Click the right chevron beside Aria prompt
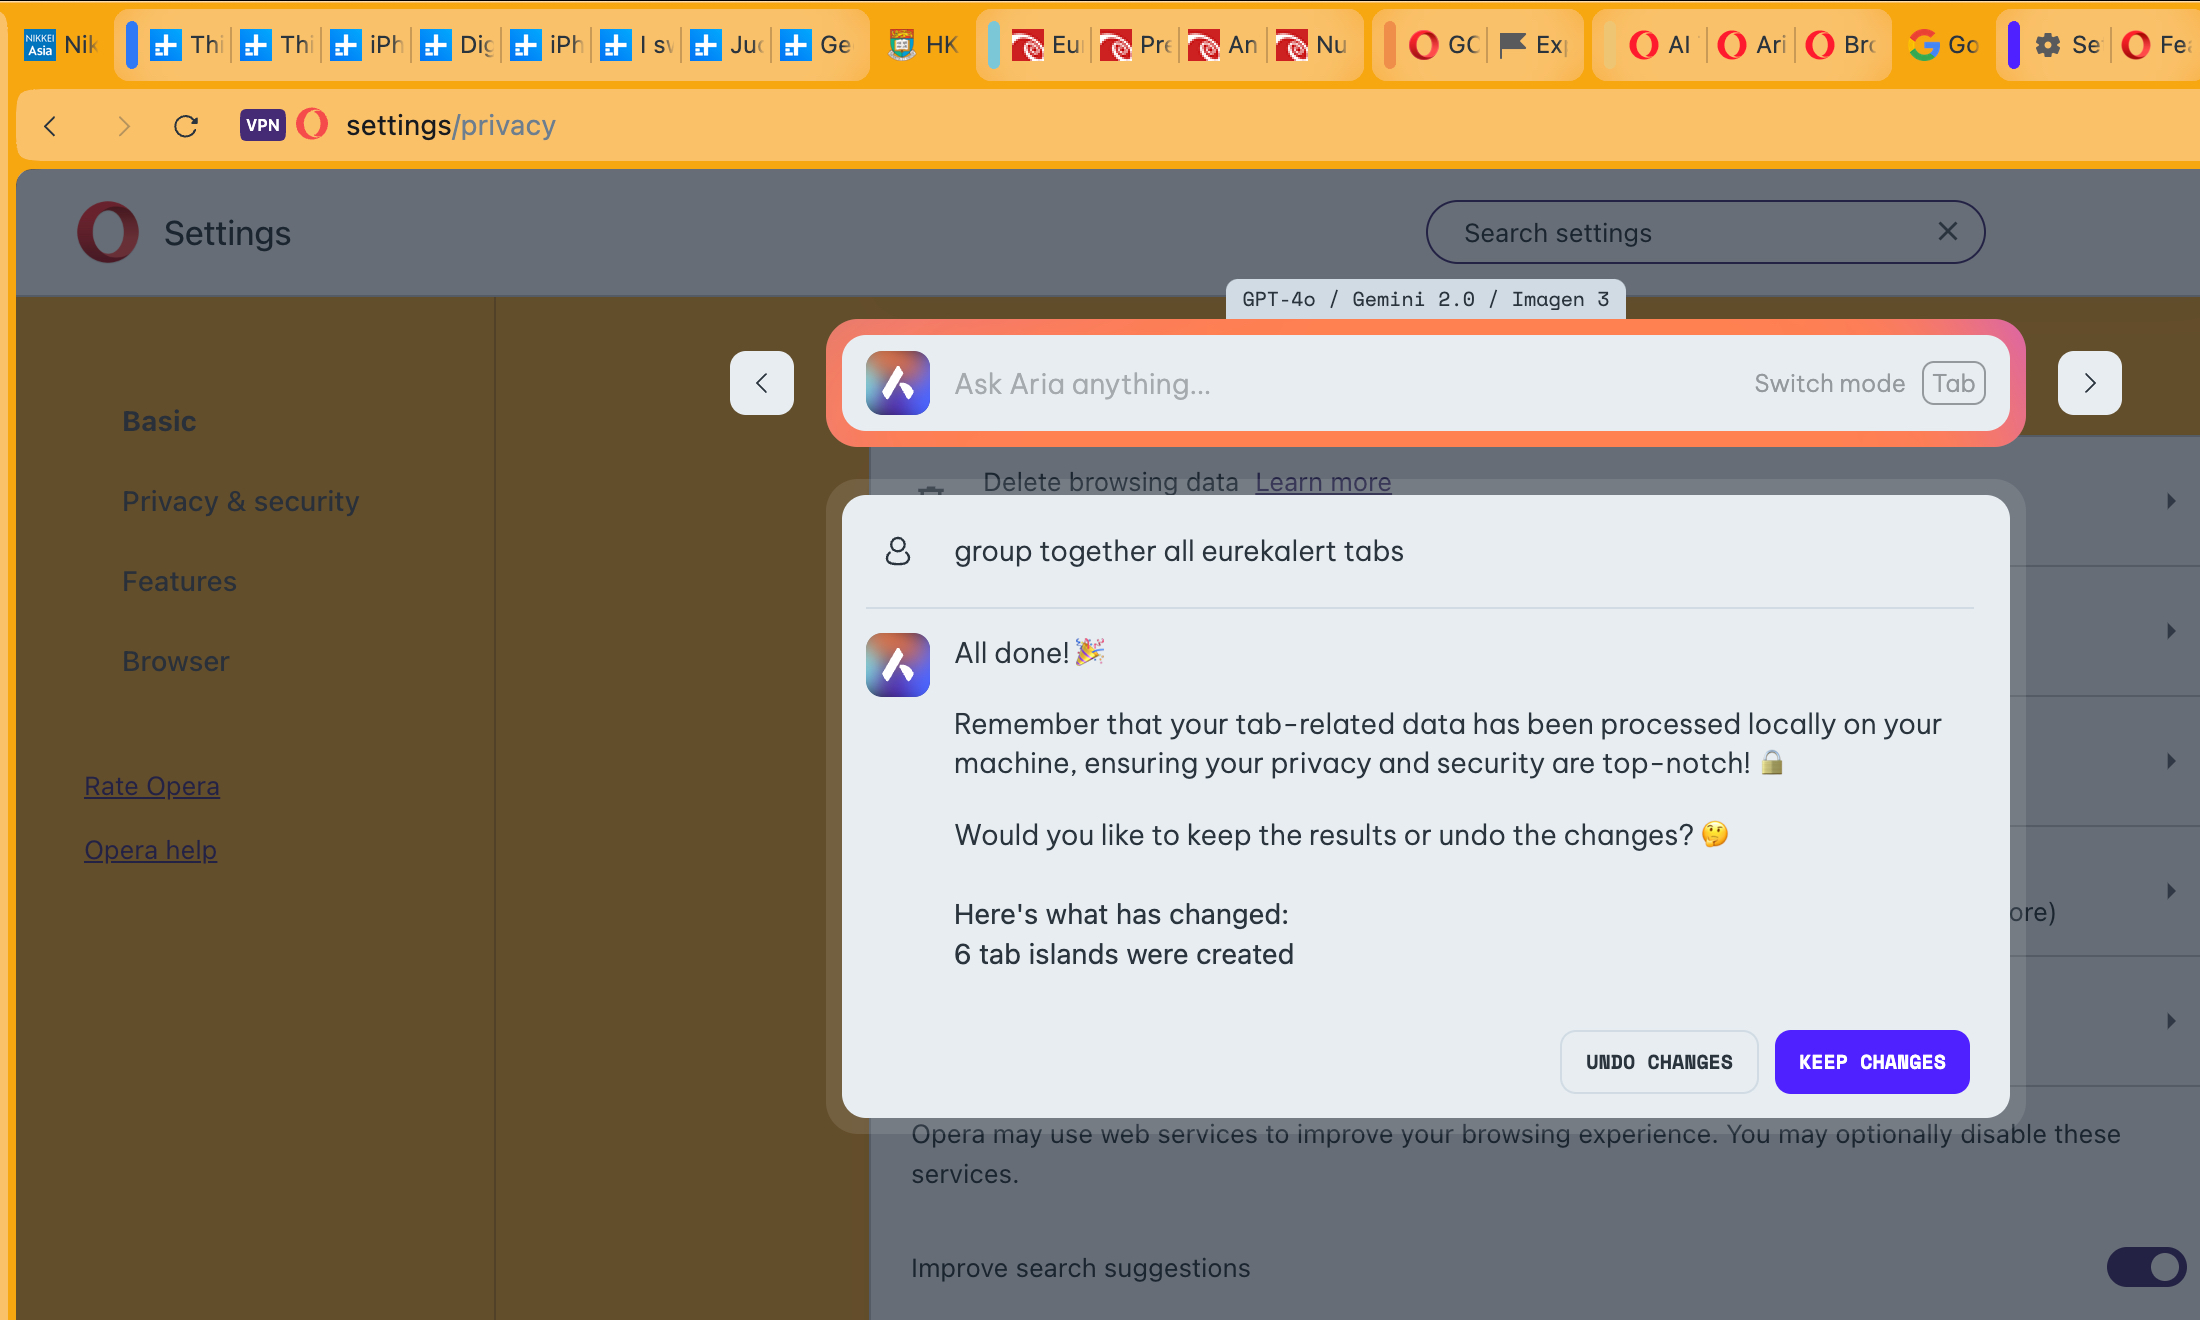The width and height of the screenshot is (2200, 1320). 2089,383
